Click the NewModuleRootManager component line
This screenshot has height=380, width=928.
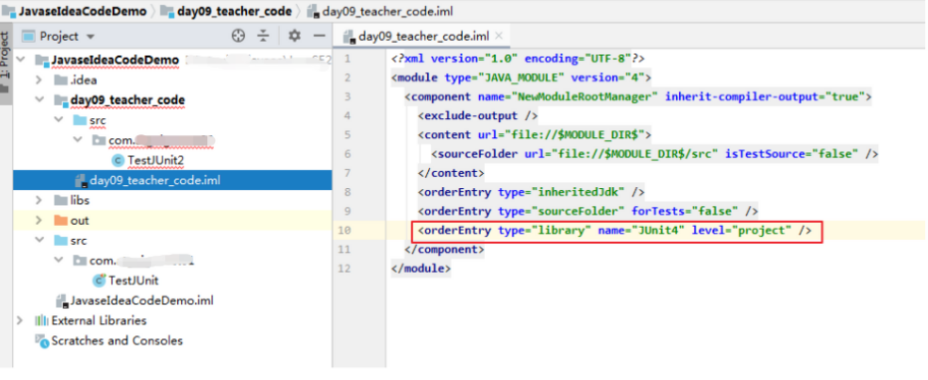coord(638,96)
